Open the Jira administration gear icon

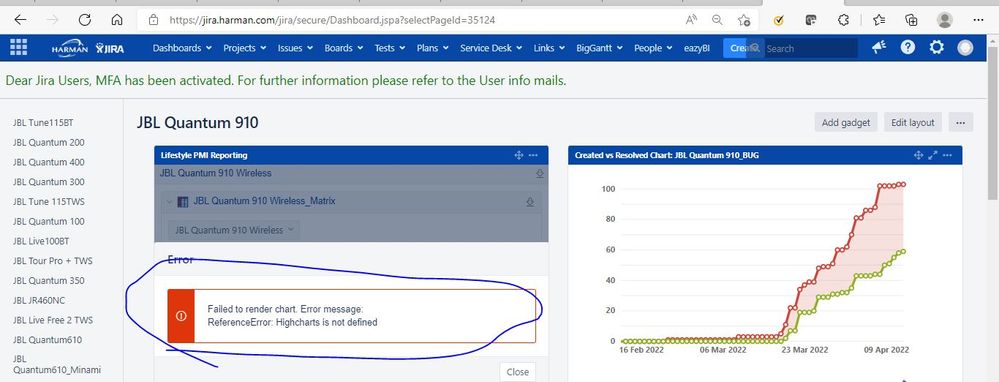pyautogui.click(x=936, y=48)
